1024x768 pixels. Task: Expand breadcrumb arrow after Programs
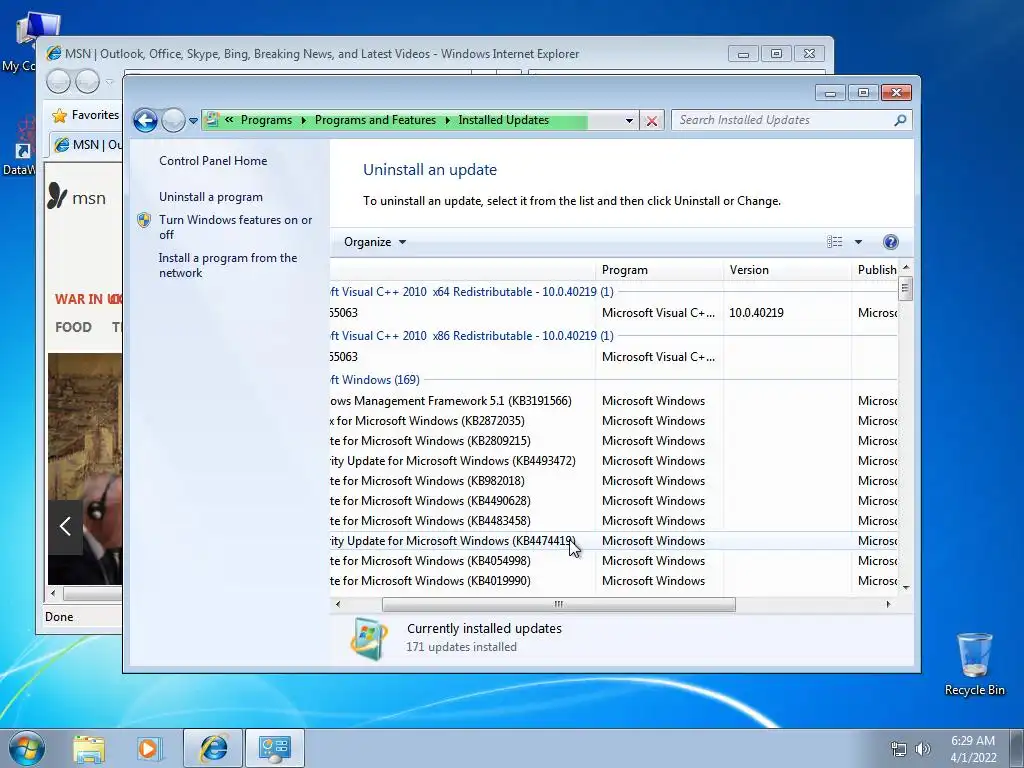tap(304, 120)
